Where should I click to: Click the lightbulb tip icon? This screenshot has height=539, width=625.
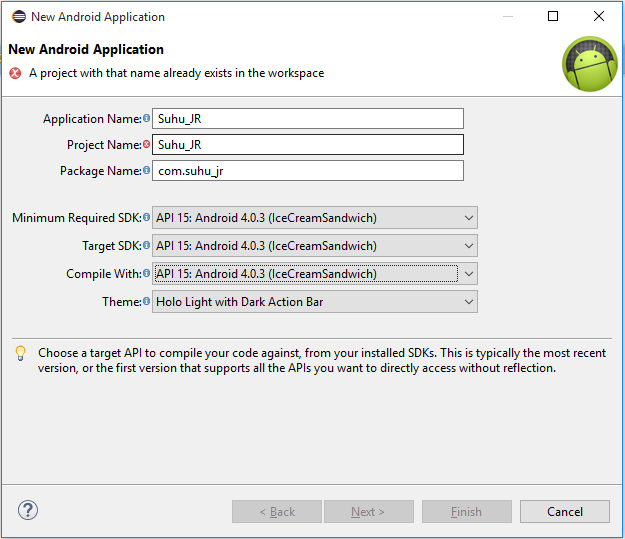point(20,353)
